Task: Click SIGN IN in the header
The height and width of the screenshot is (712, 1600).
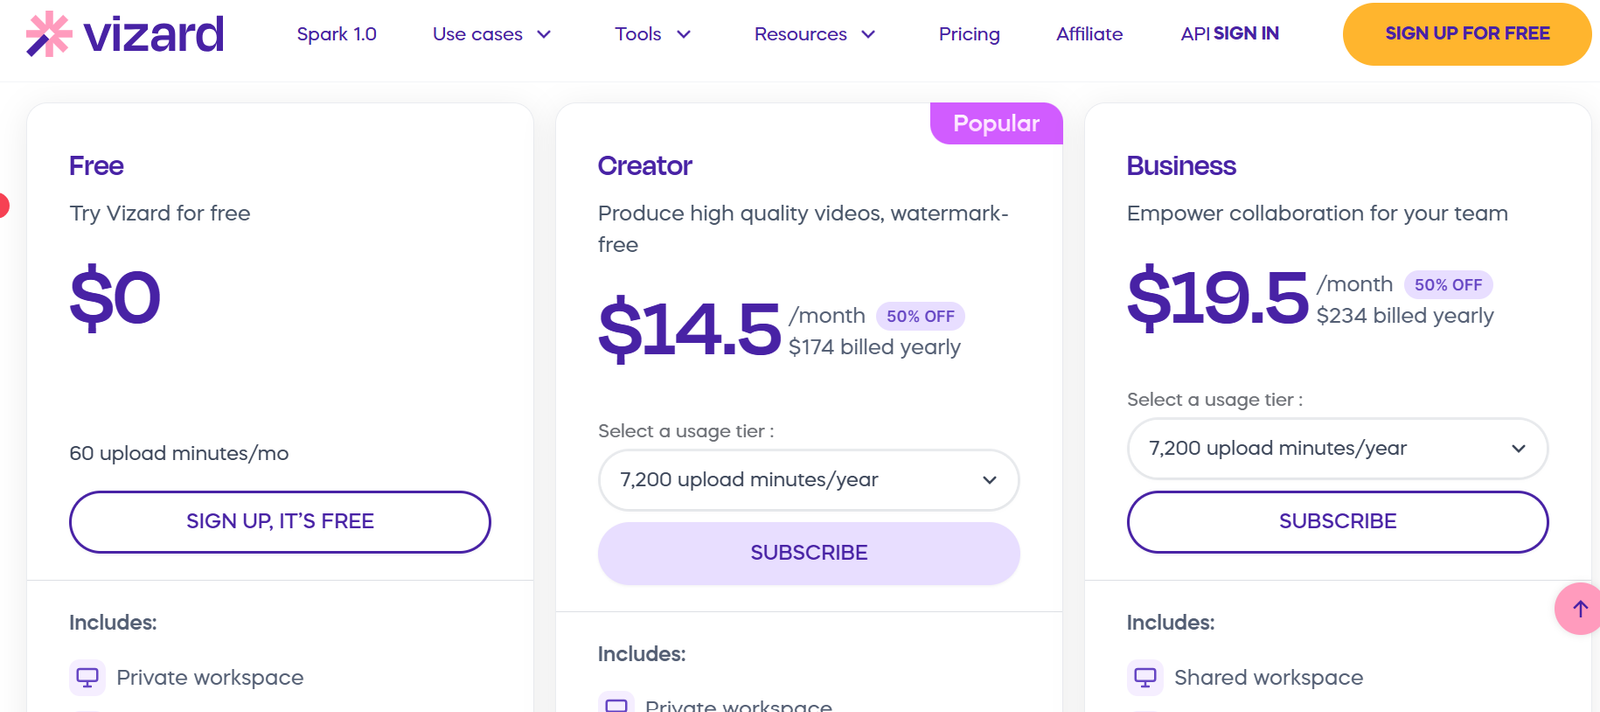Action: click(1246, 33)
